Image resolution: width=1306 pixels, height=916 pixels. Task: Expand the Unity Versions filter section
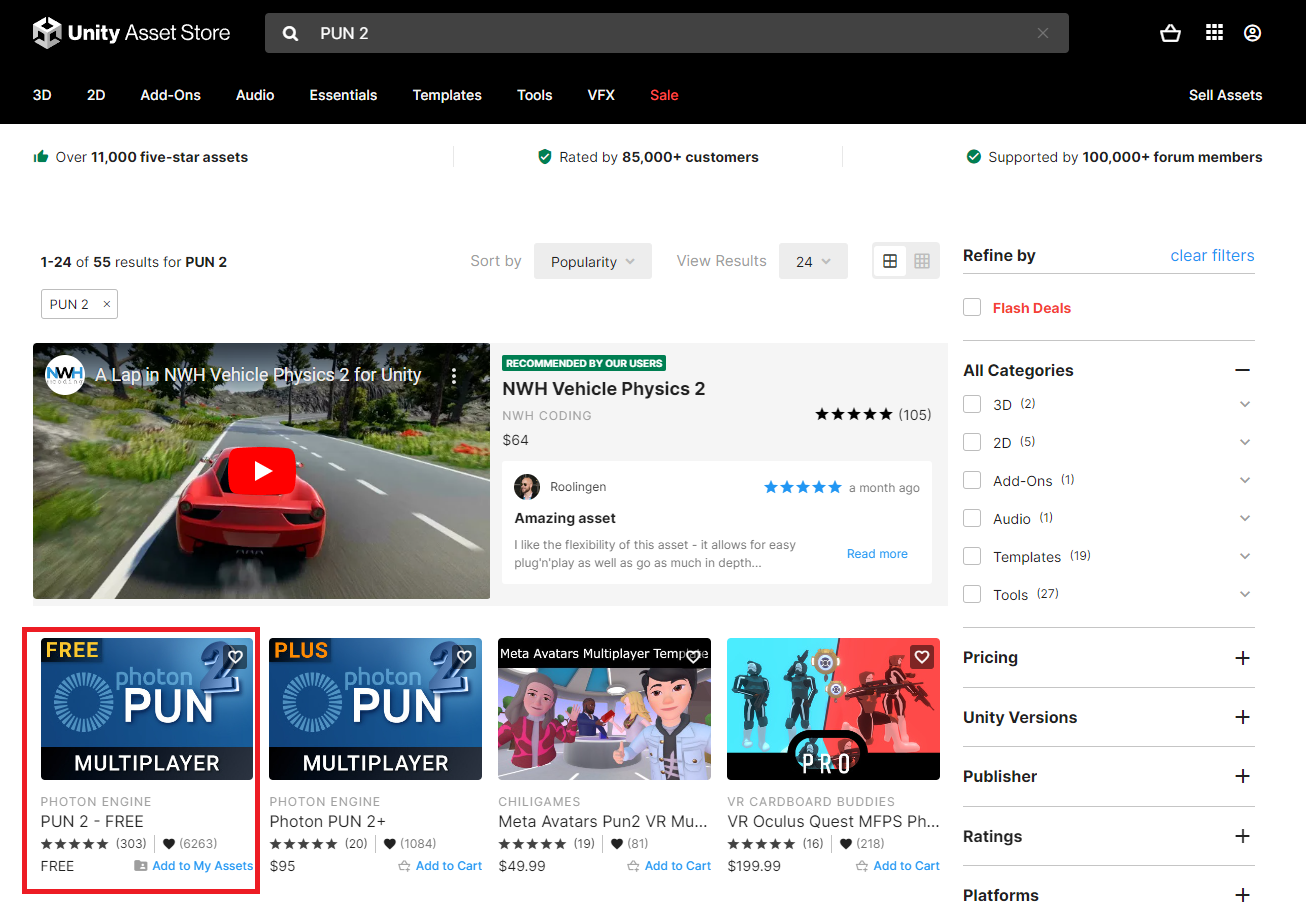coord(1243,717)
